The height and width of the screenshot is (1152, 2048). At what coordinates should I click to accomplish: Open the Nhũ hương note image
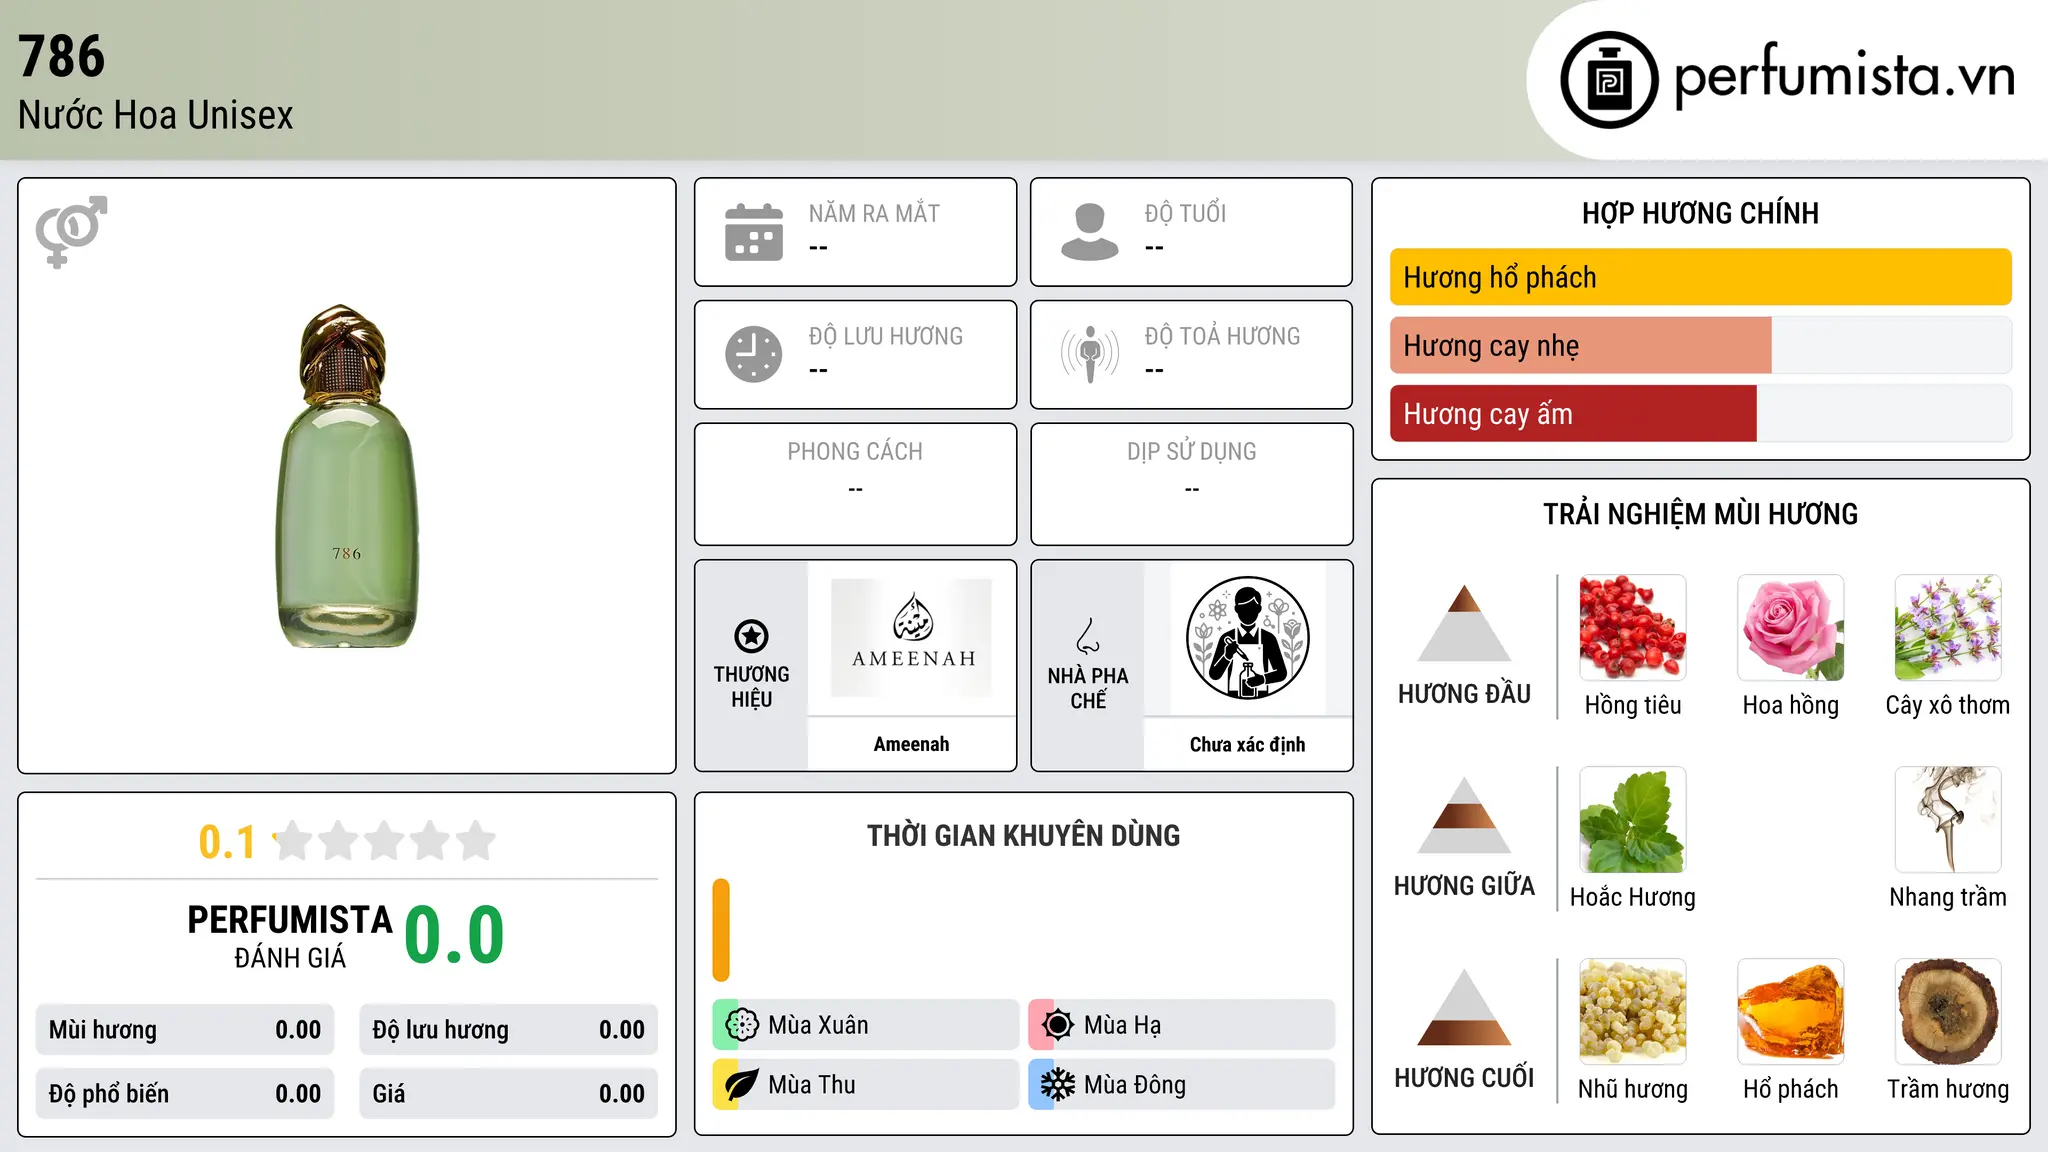1633,1012
